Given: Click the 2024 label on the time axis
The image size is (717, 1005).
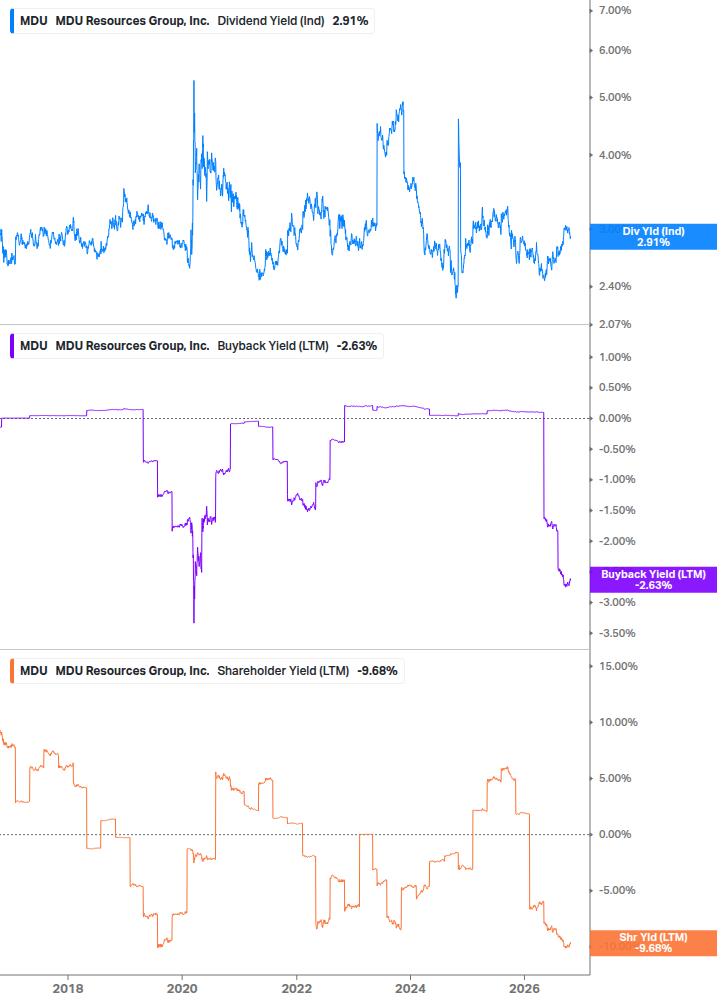Looking at the screenshot, I should pos(410,988).
